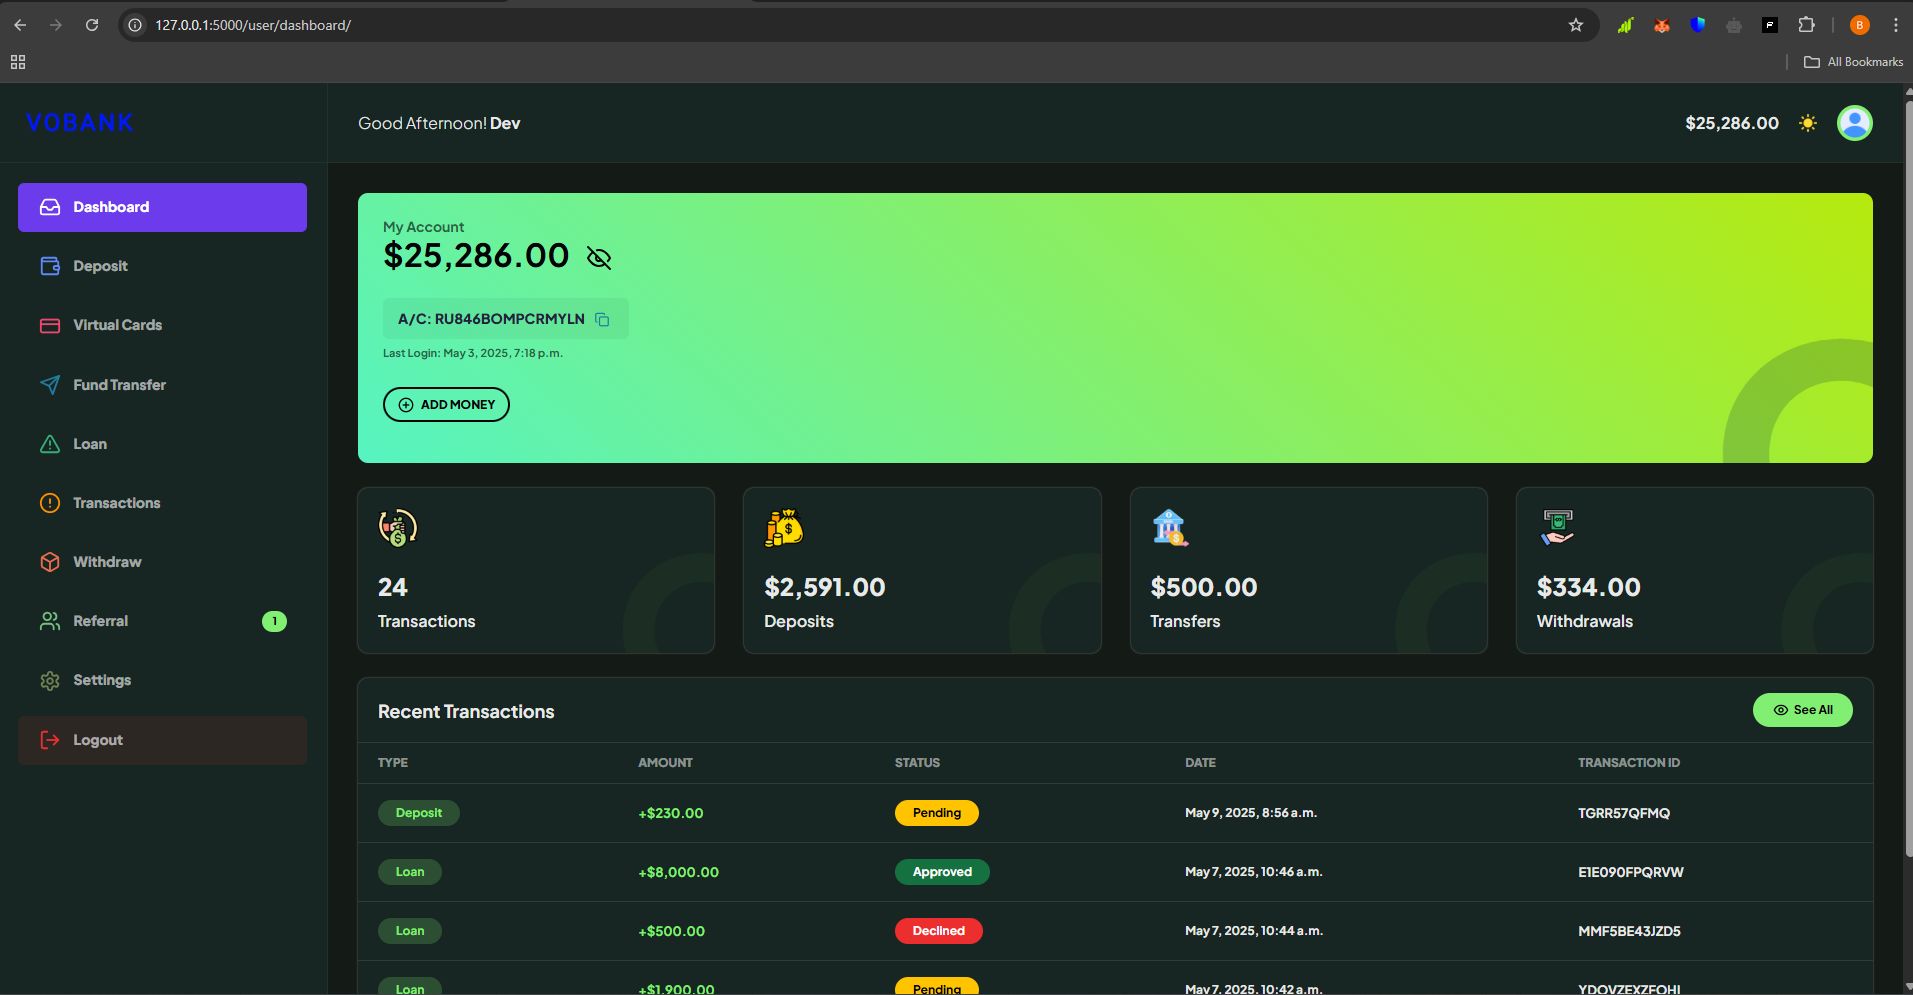Open the browser three-dot menu
The height and width of the screenshot is (995, 1913).
pyautogui.click(x=1895, y=25)
